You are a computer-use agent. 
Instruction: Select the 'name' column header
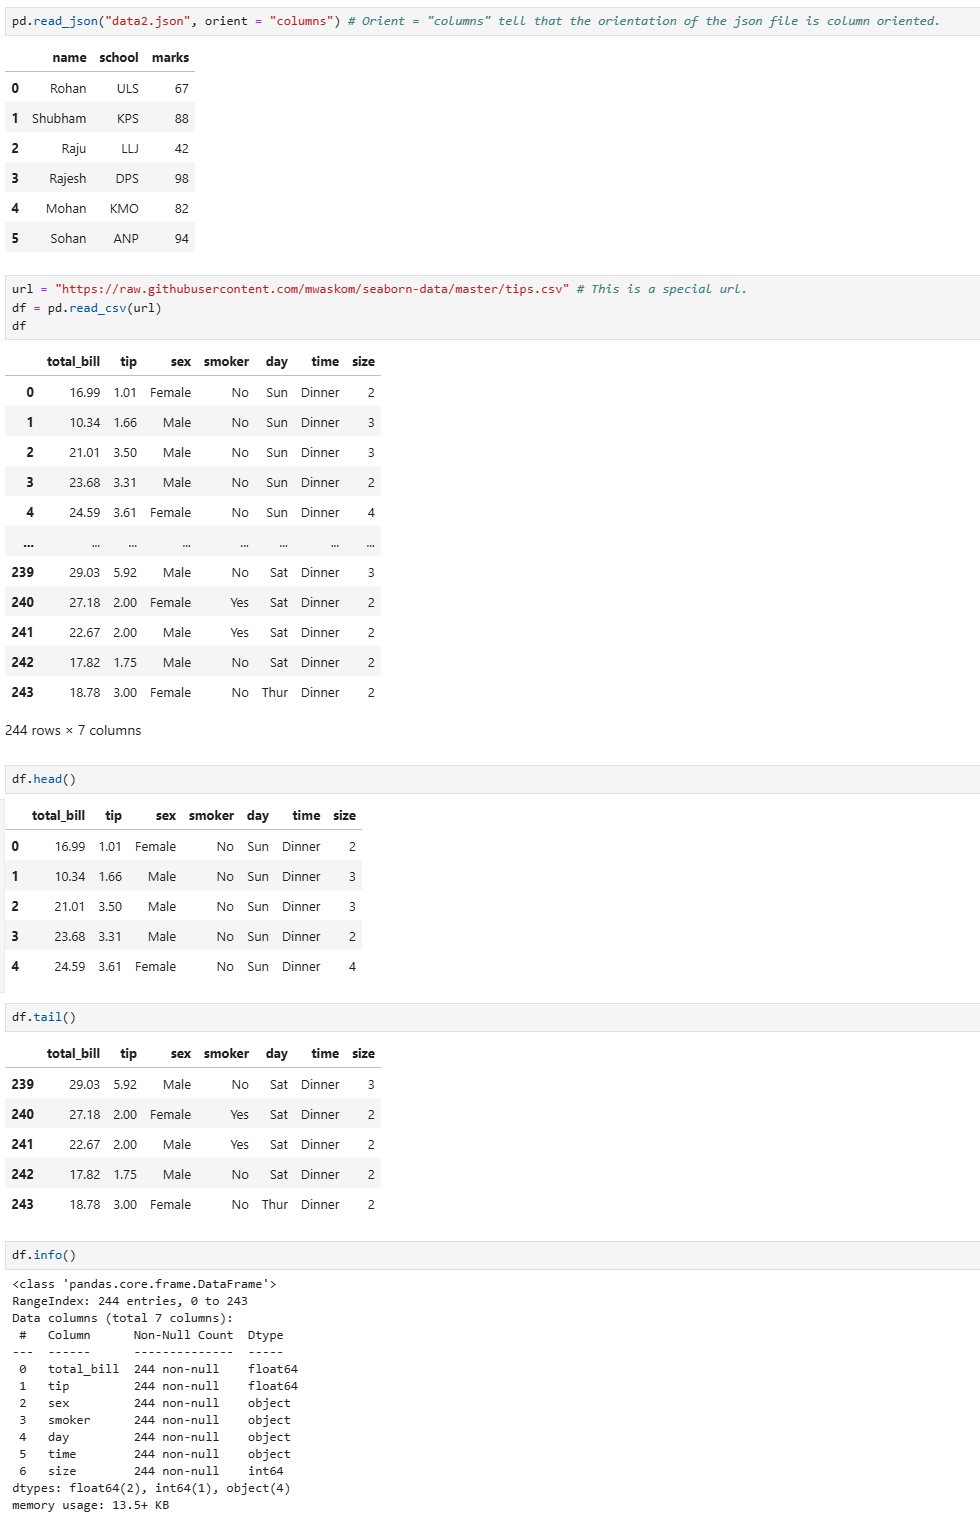[69, 58]
